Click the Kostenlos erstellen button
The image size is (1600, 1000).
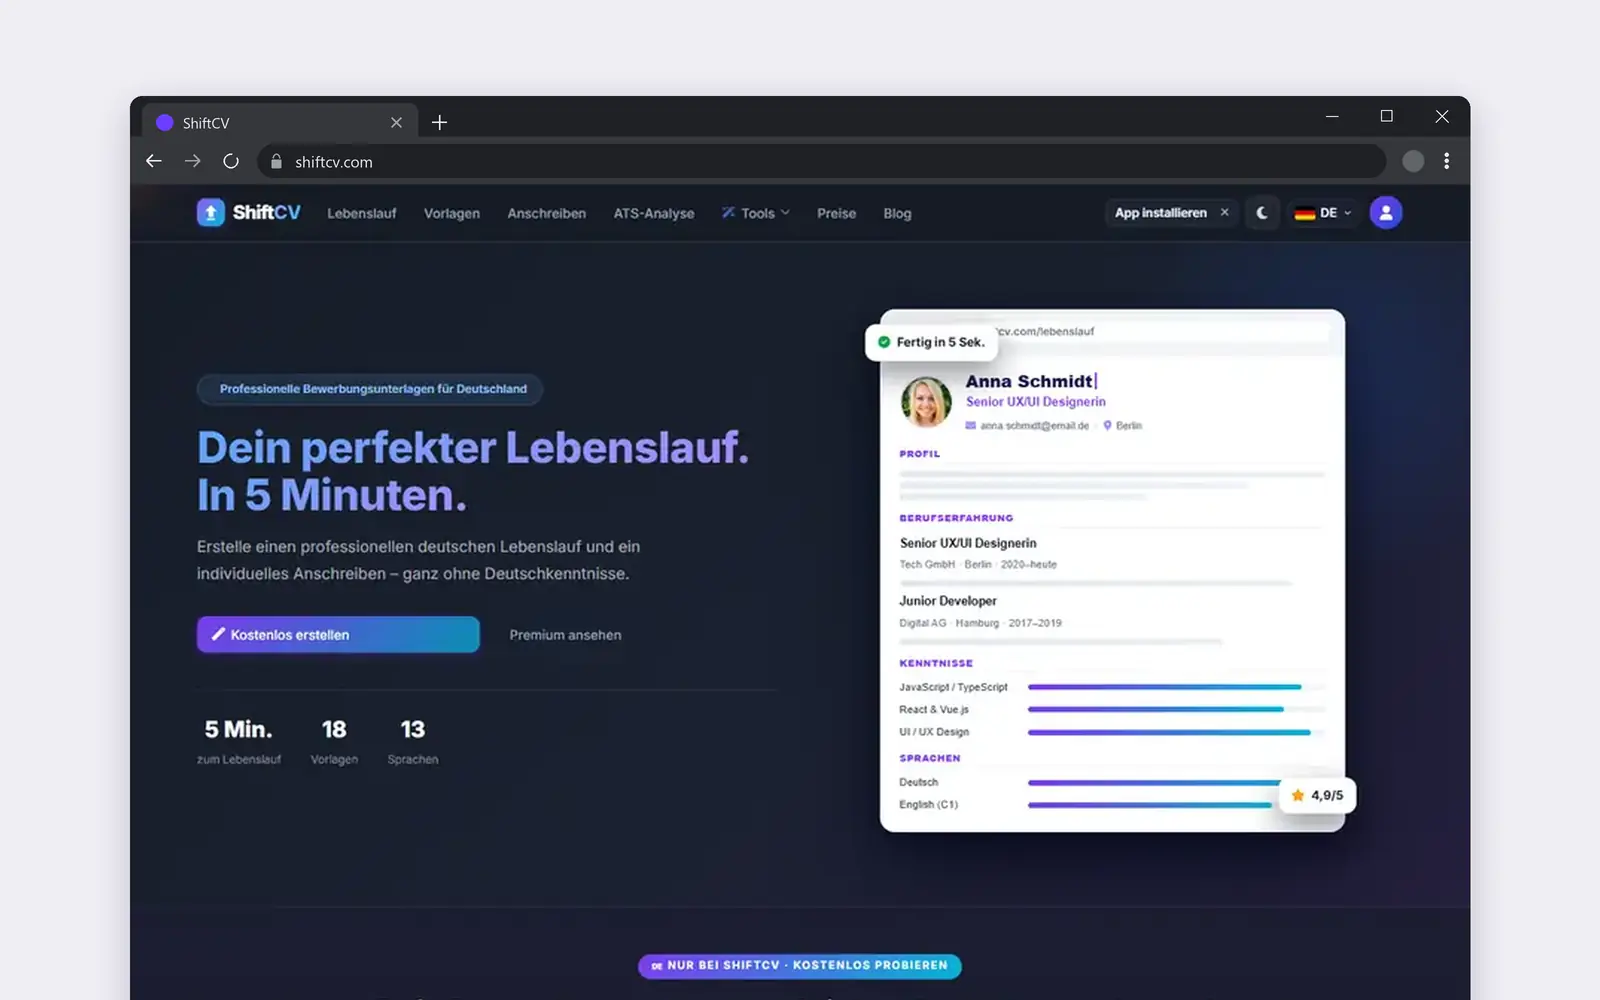point(338,634)
